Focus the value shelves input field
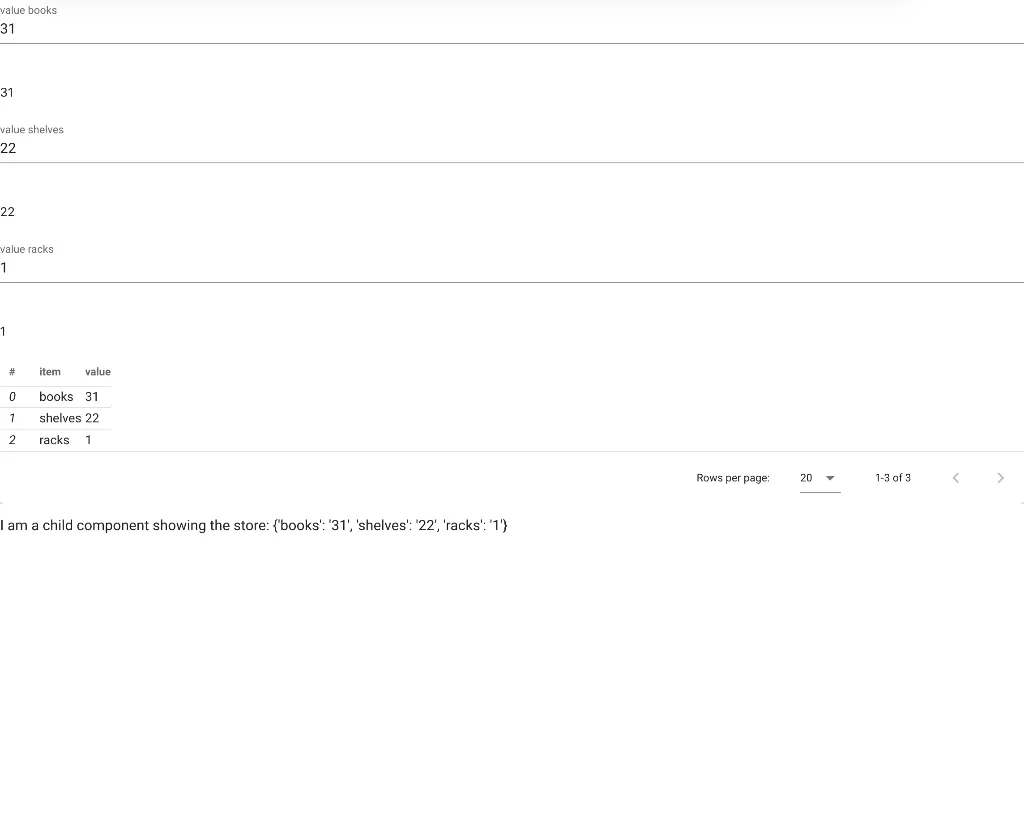1024x819 pixels. click(x=500, y=148)
